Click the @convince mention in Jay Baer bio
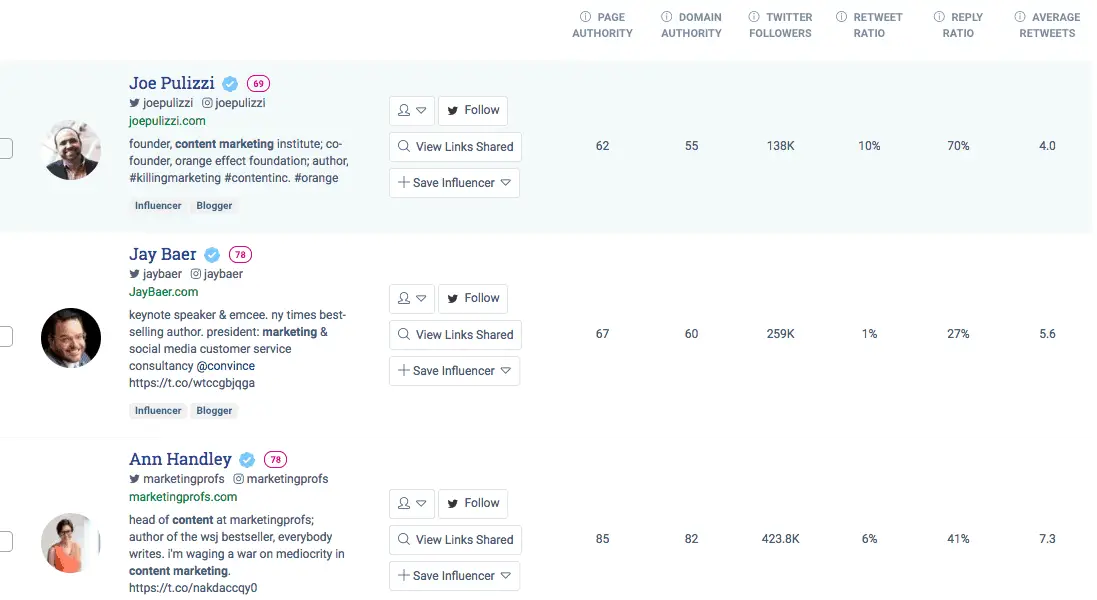 (225, 366)
